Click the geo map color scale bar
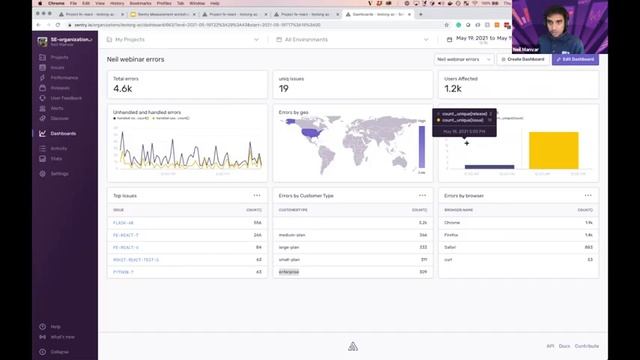640x360 pixels. point(422,147)
